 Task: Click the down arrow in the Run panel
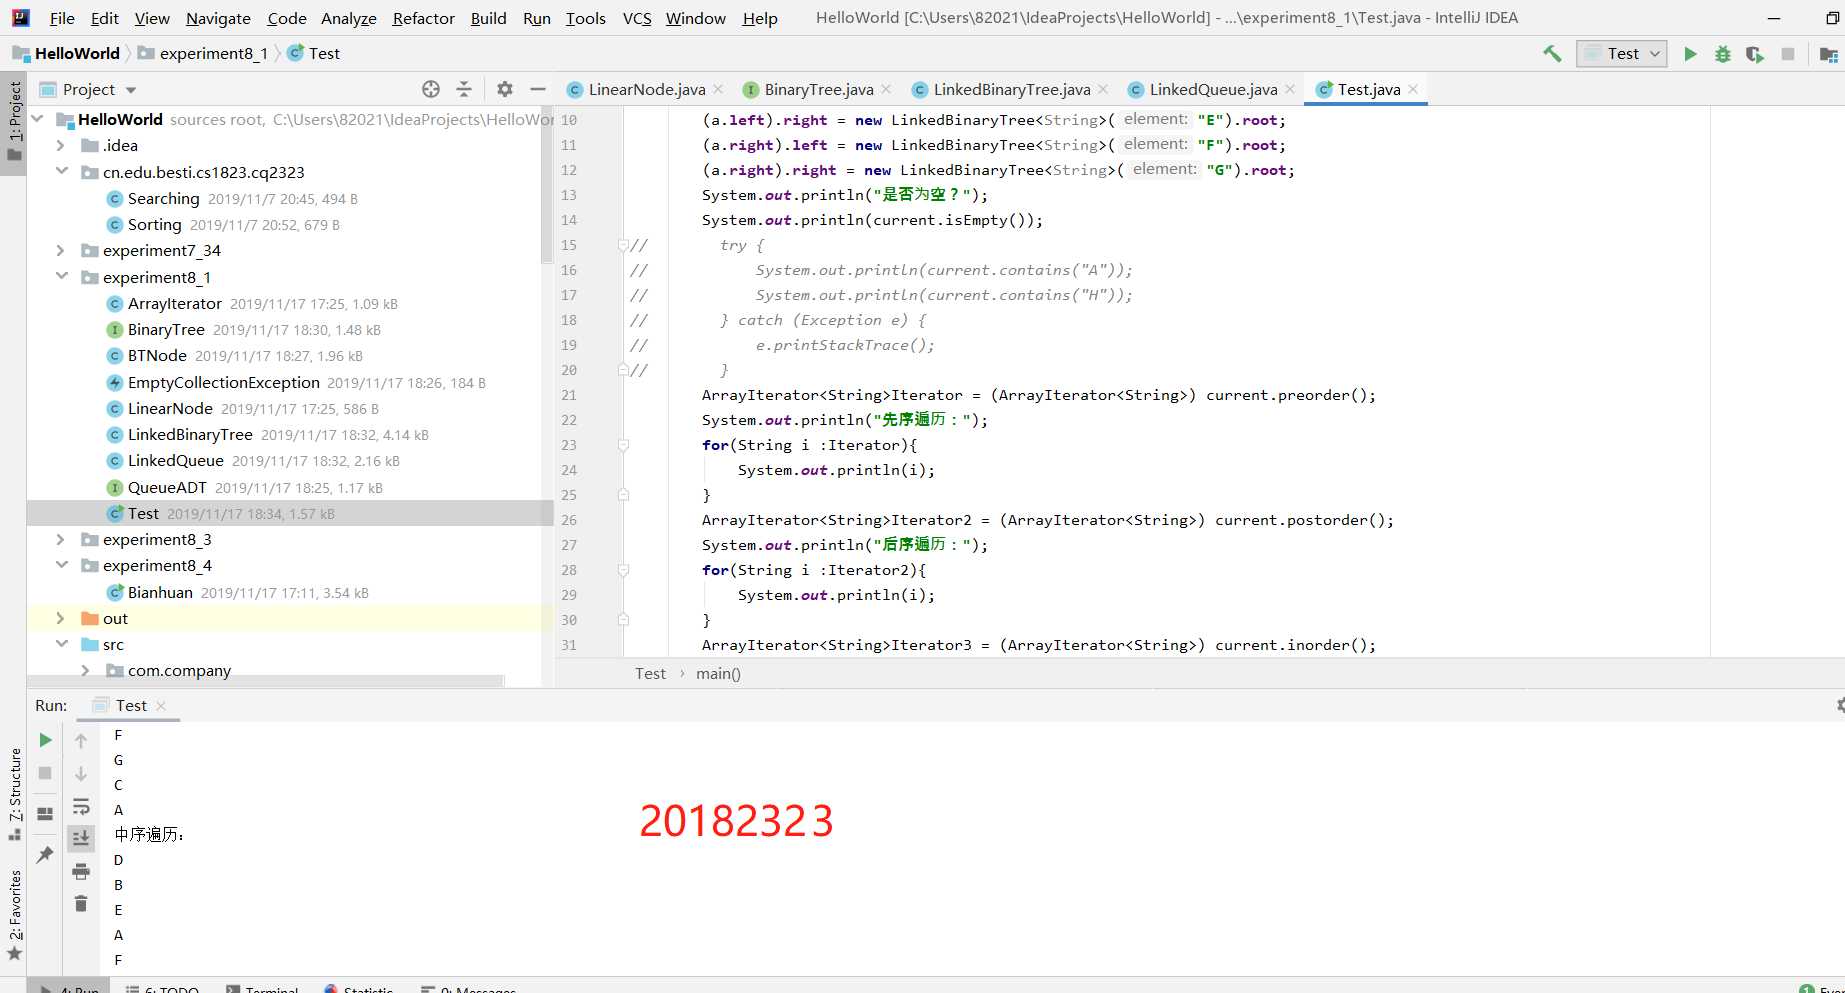[81, 774]
